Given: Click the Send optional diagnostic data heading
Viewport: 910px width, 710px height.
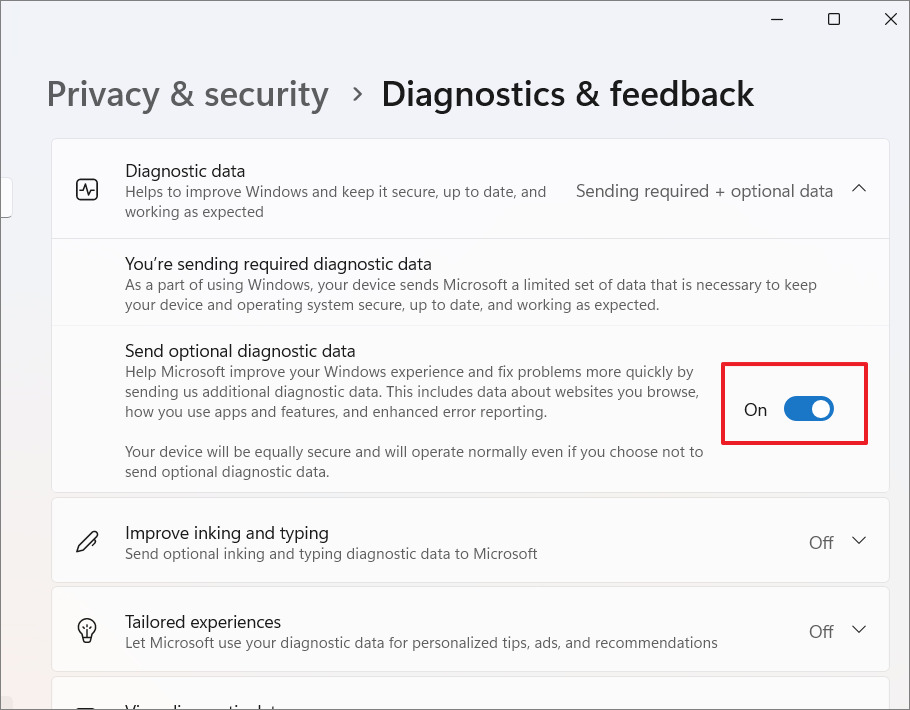Looking at the screenshot, I should pyautogui.click(x=240, y=351).
